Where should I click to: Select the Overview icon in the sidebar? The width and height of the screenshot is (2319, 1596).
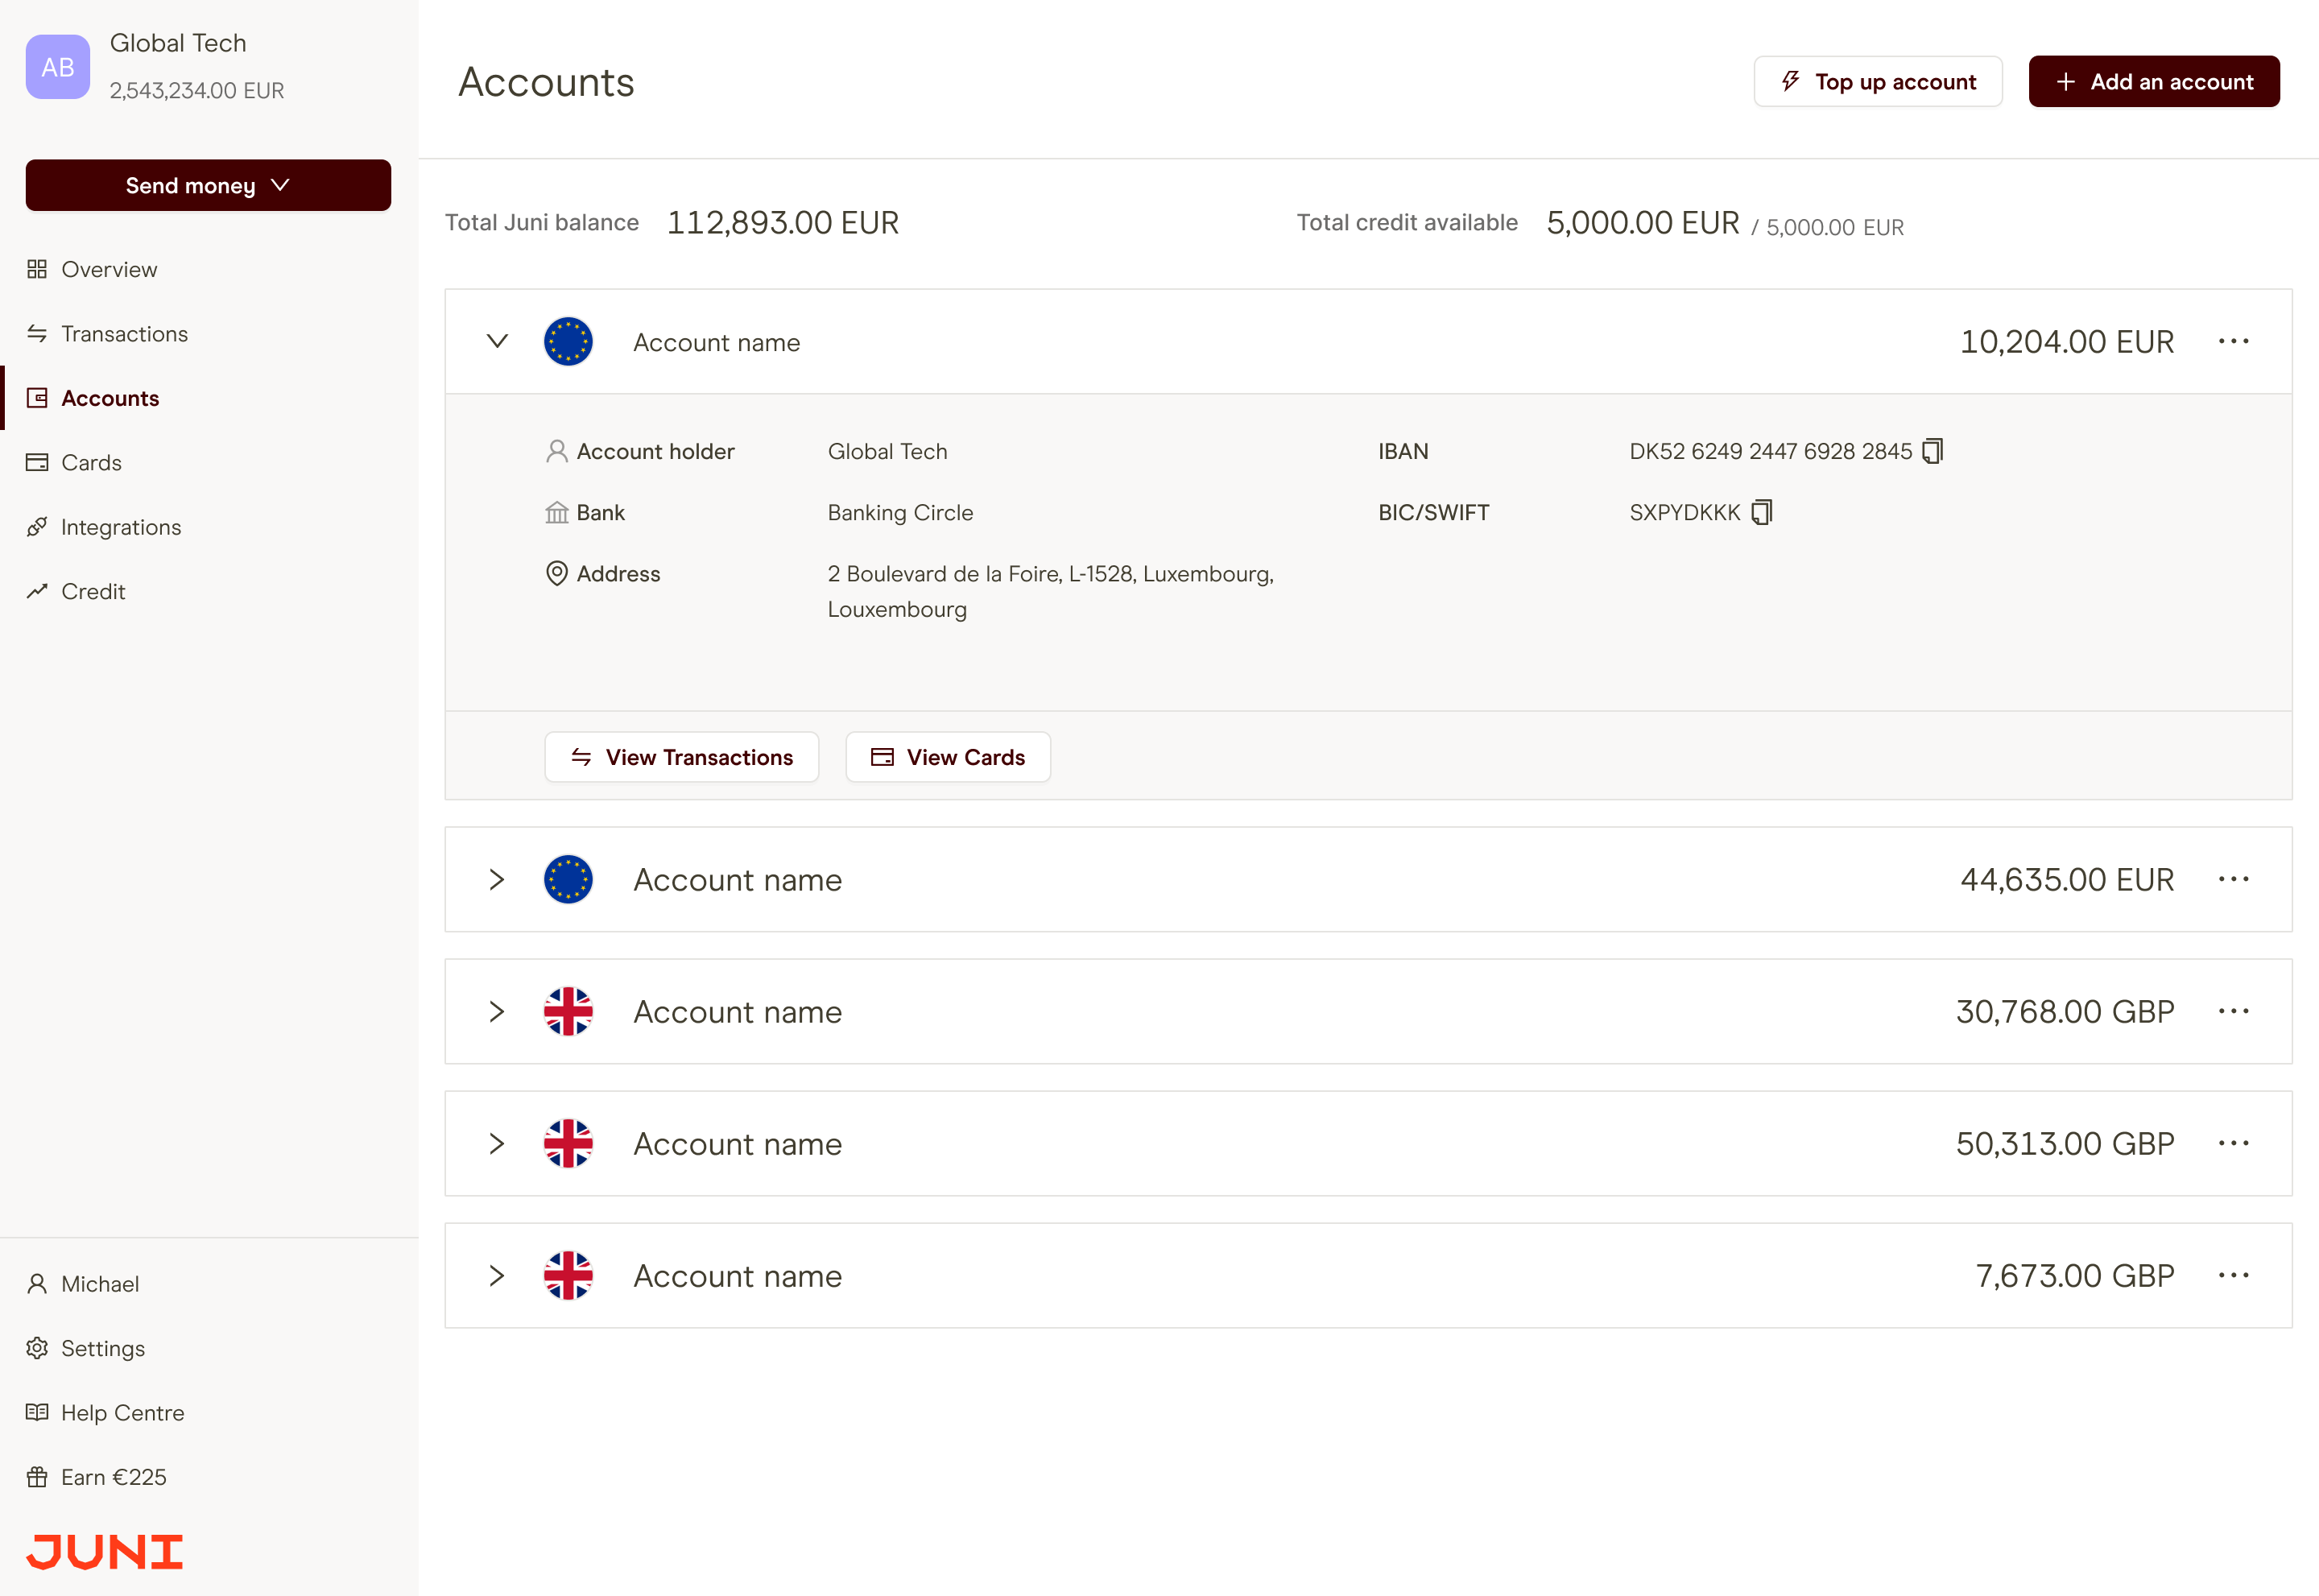coord(38,268)
